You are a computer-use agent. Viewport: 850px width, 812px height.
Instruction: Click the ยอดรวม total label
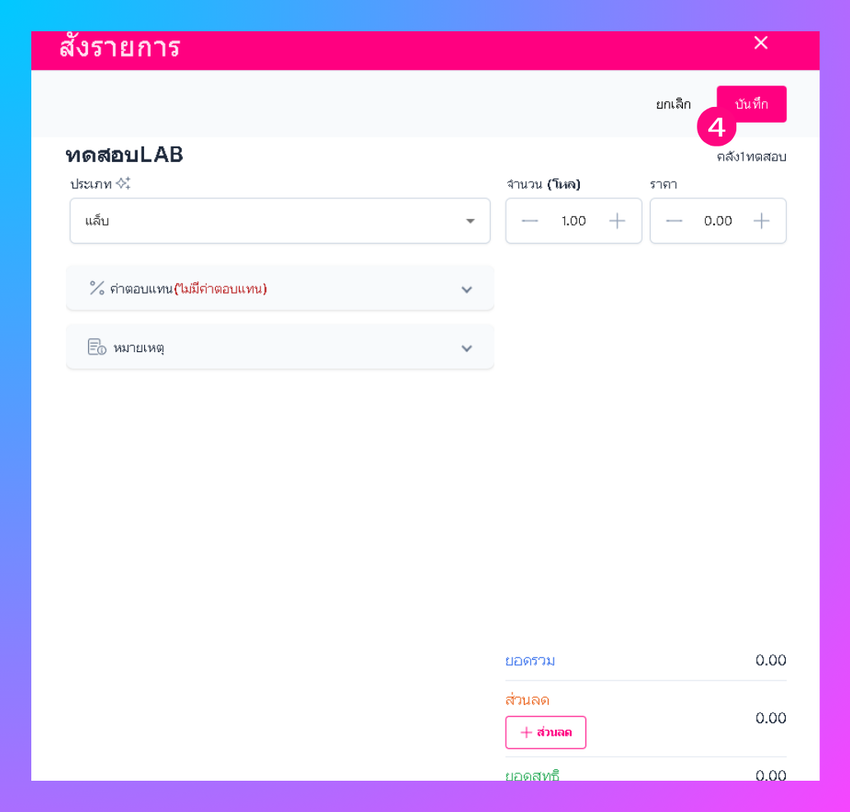(530, 661)
